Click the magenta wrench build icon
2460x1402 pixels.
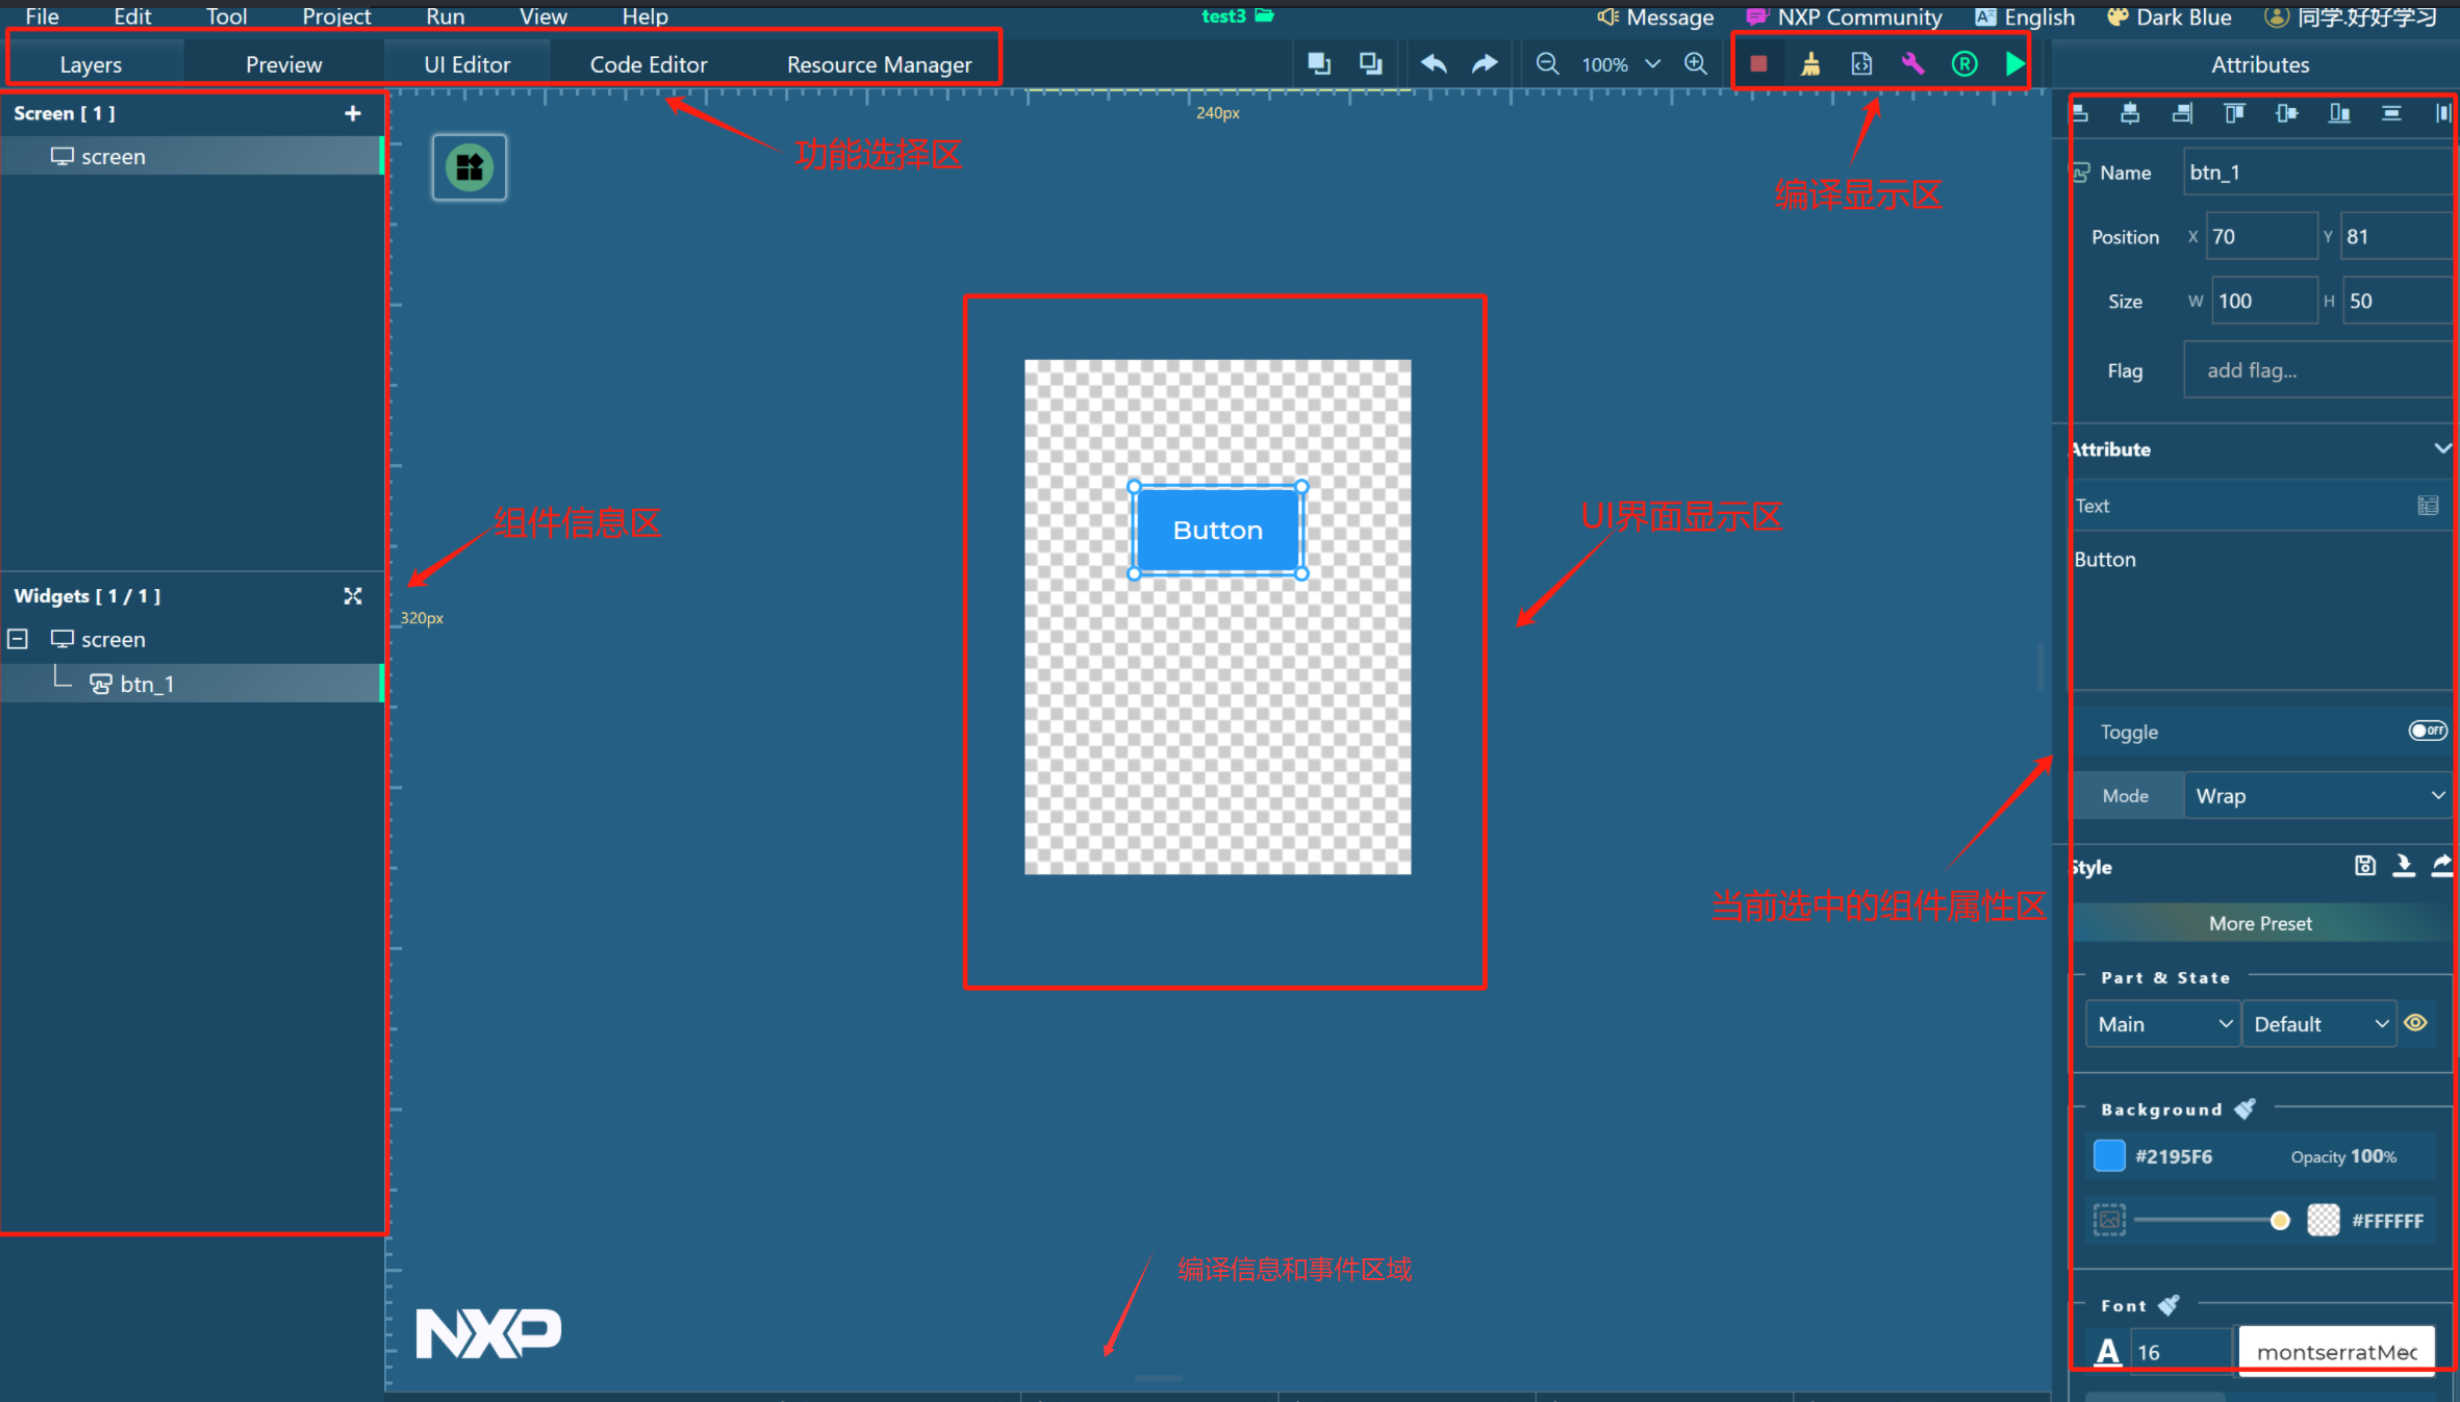click(x=1912, y=65)
